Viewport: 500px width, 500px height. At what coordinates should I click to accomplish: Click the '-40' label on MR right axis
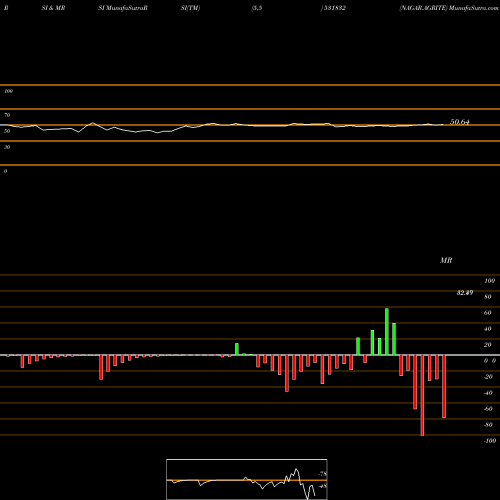coord(488,393)
